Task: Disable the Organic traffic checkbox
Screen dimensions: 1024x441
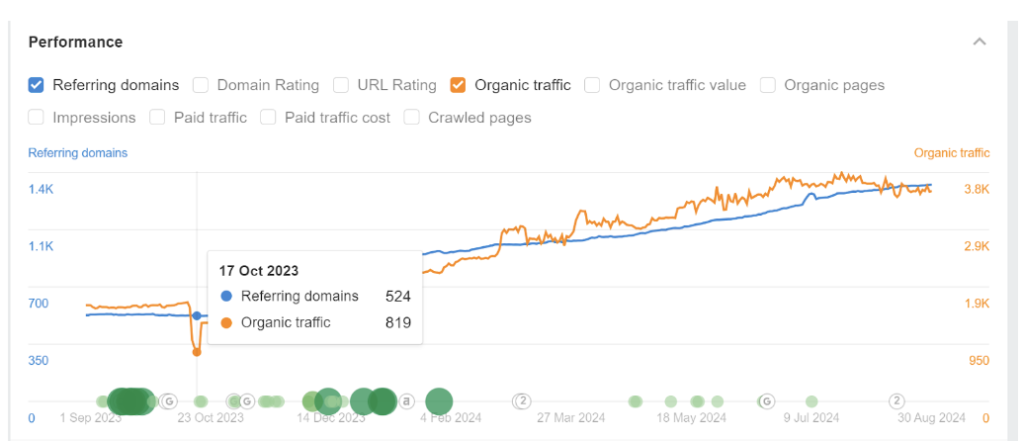Action: pos(458,85)
